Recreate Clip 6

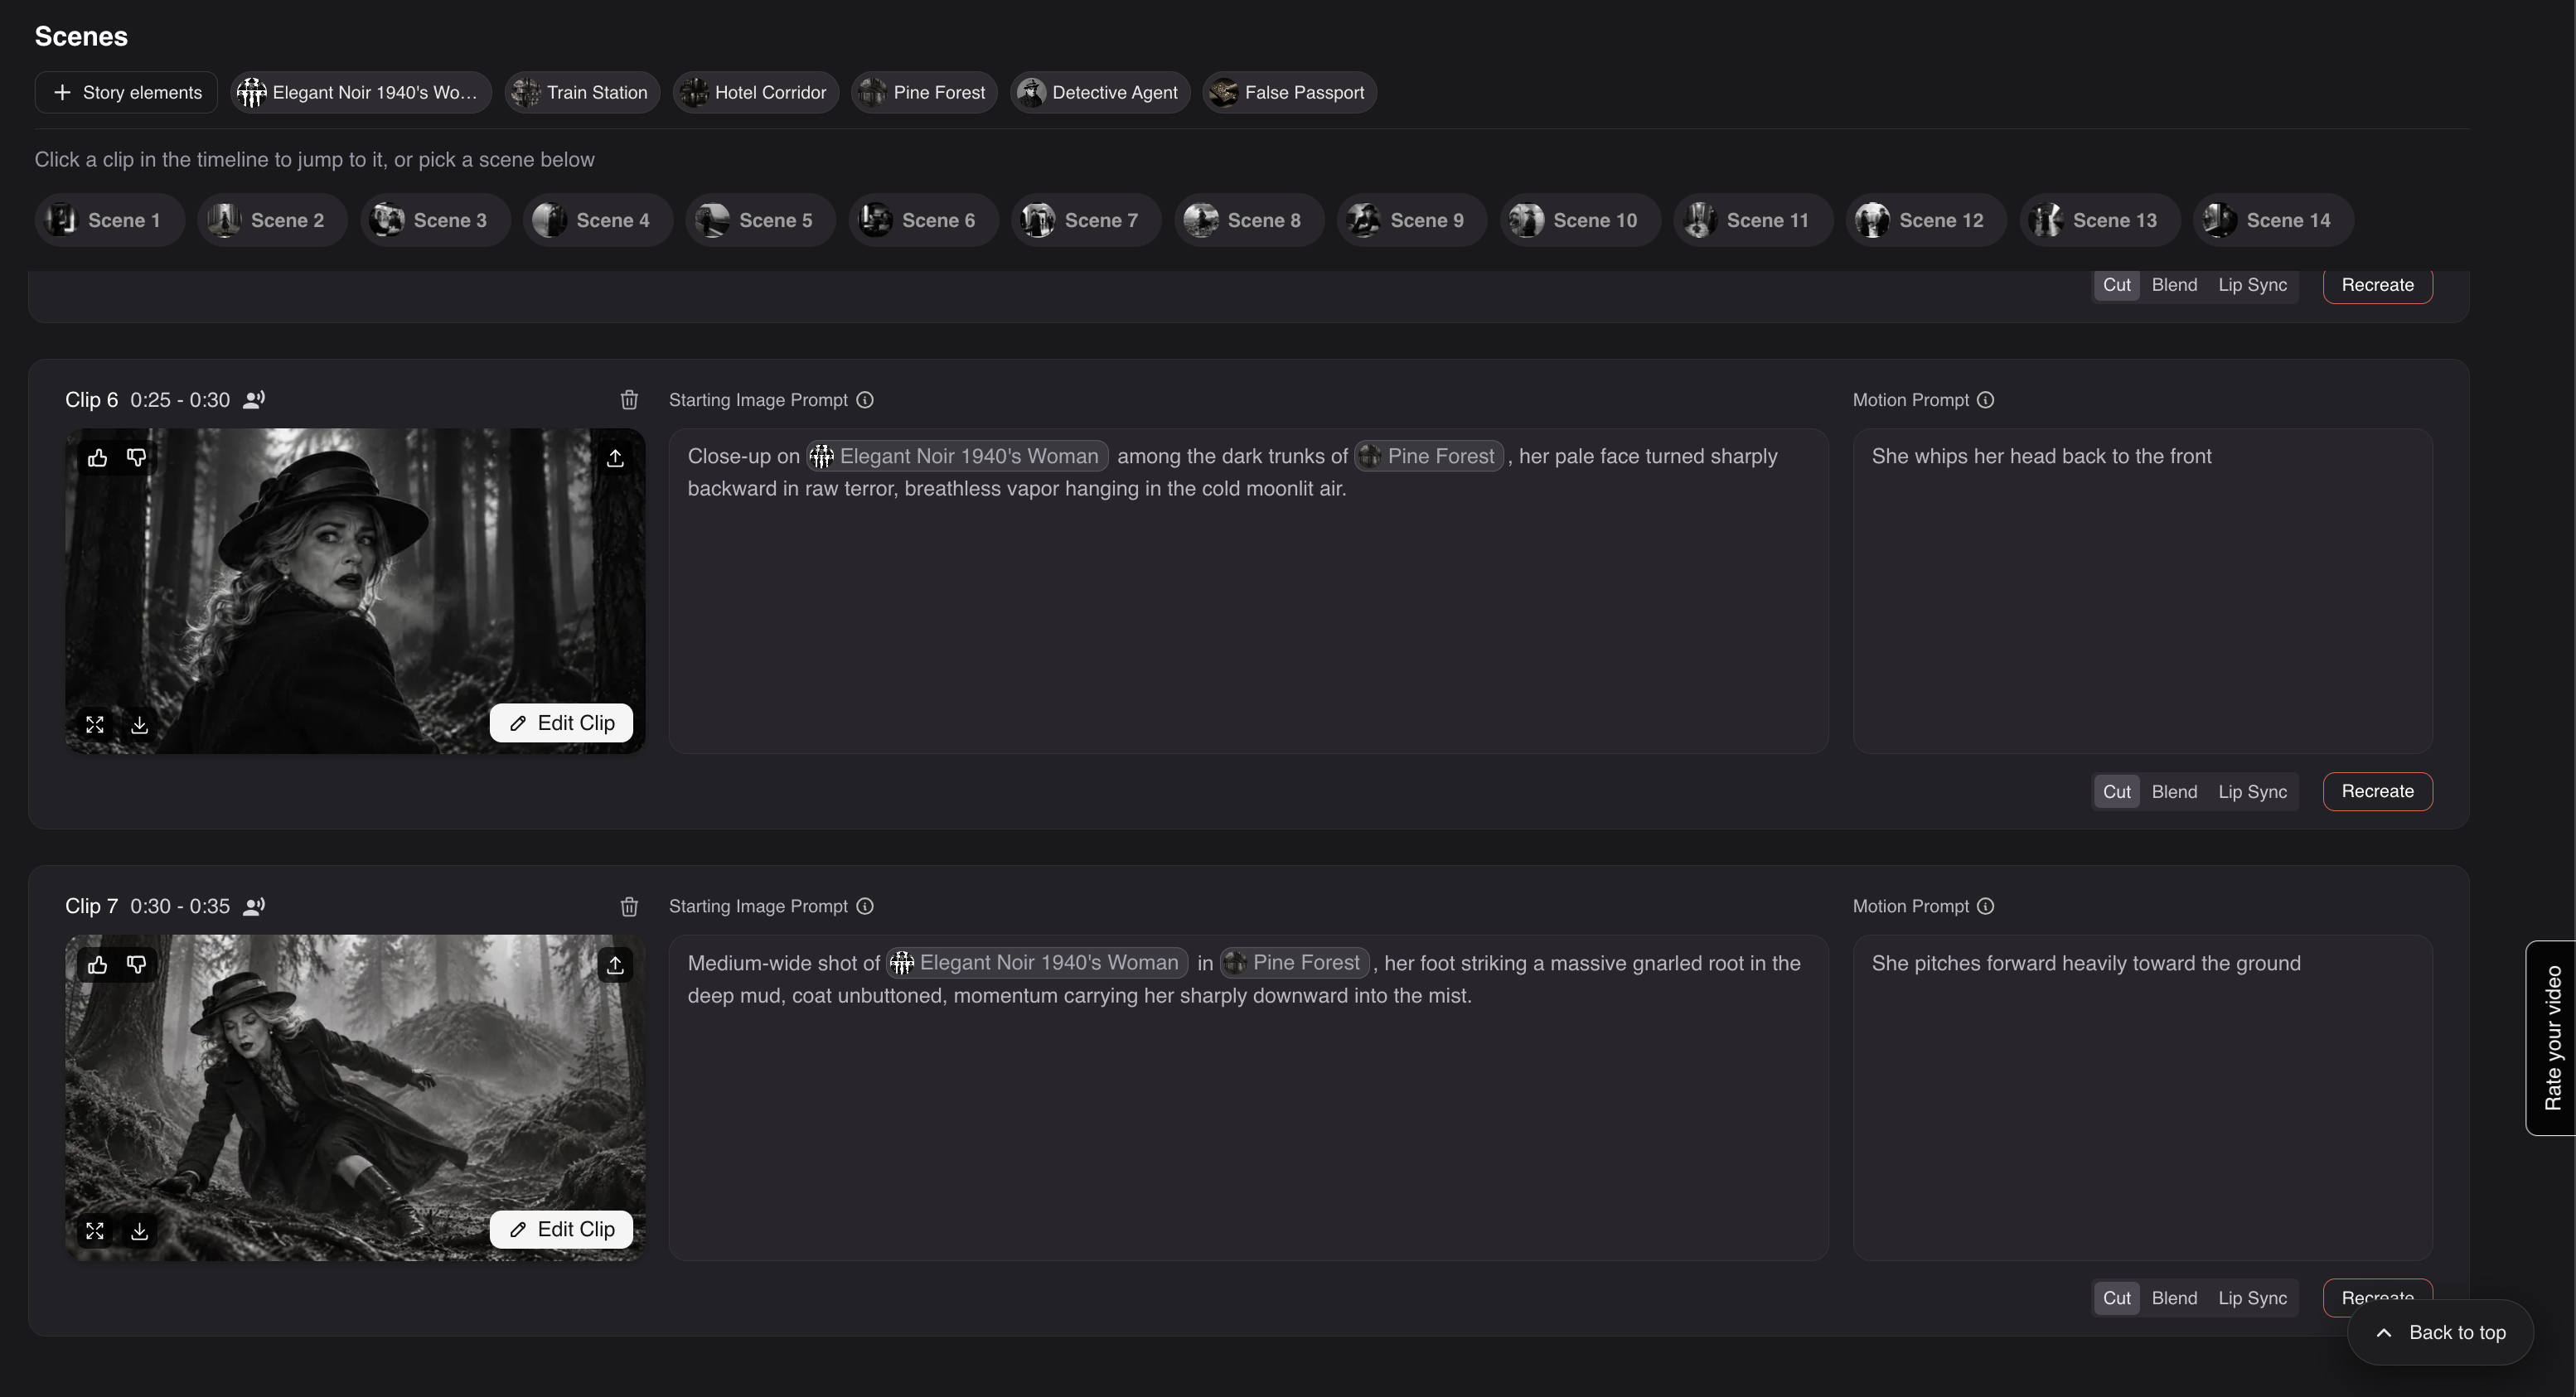[2377, 792]
